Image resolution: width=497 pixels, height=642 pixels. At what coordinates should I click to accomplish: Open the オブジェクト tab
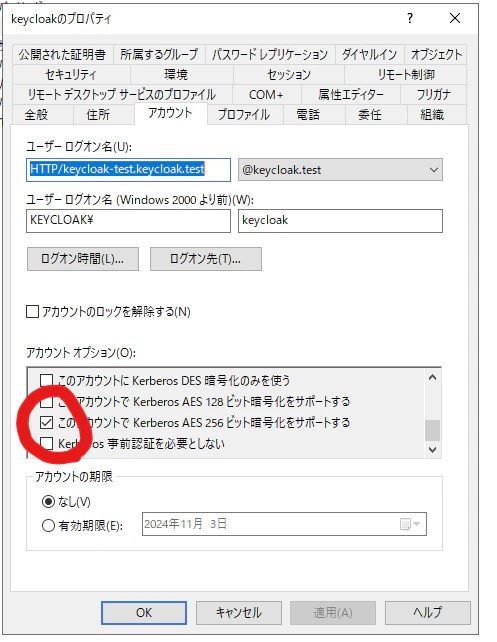[436, 54]
